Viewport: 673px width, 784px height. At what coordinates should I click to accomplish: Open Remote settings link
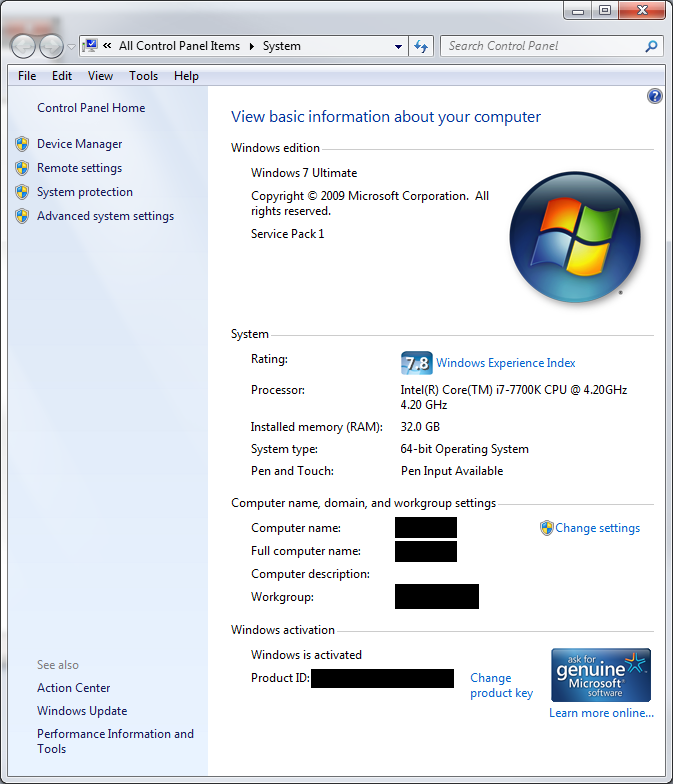pos(80,168)
